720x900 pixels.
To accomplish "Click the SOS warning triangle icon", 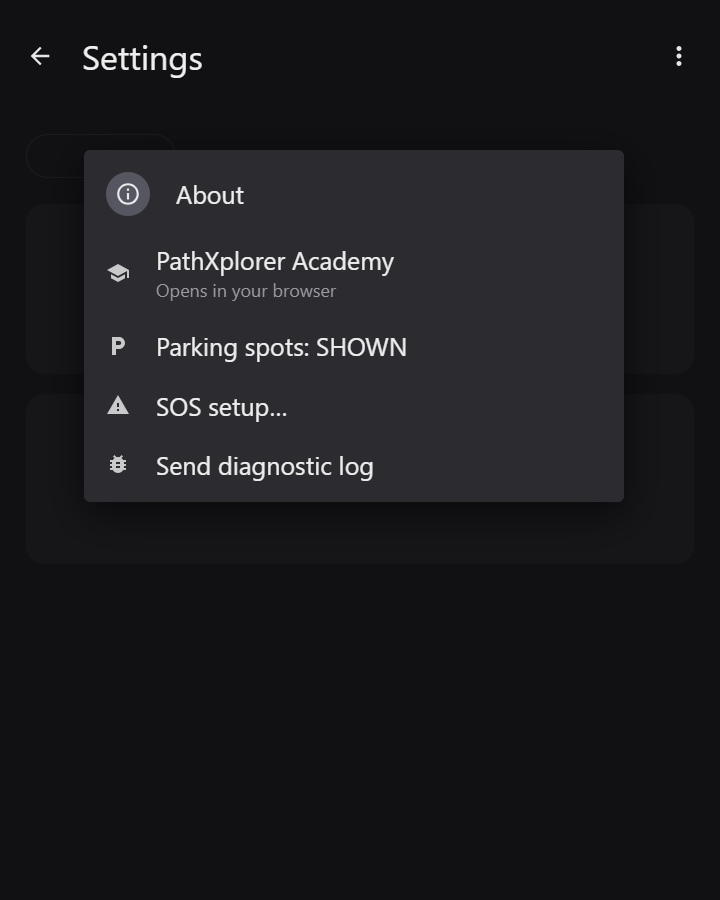I will pyautogui.click(x=118, y=406).
